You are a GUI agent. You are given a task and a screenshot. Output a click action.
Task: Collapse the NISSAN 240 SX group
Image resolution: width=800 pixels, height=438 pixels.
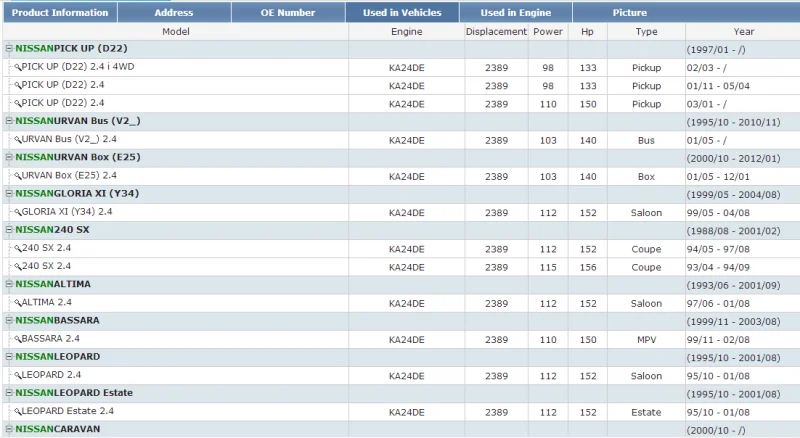pyautogui.click(x=9, y=230)
